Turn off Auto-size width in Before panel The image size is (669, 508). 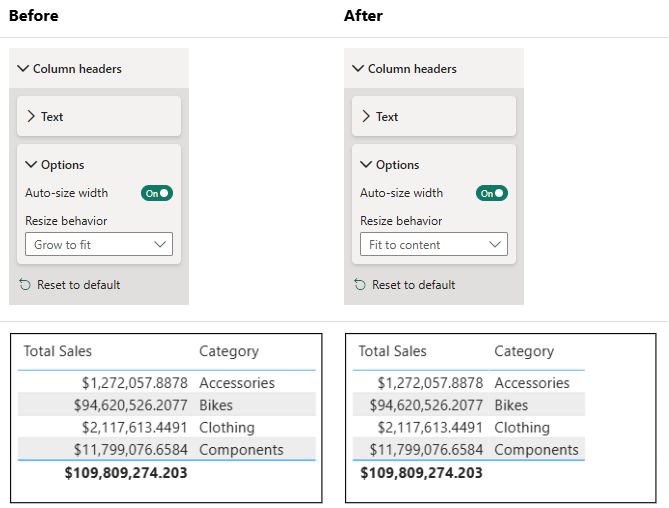[x=157, y=193]
